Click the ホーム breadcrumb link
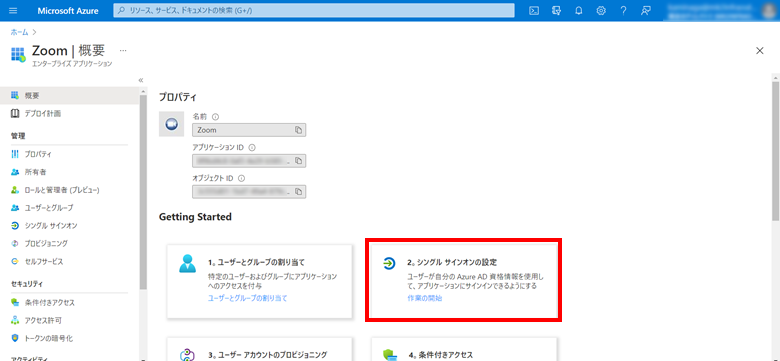 coord(19,32)
